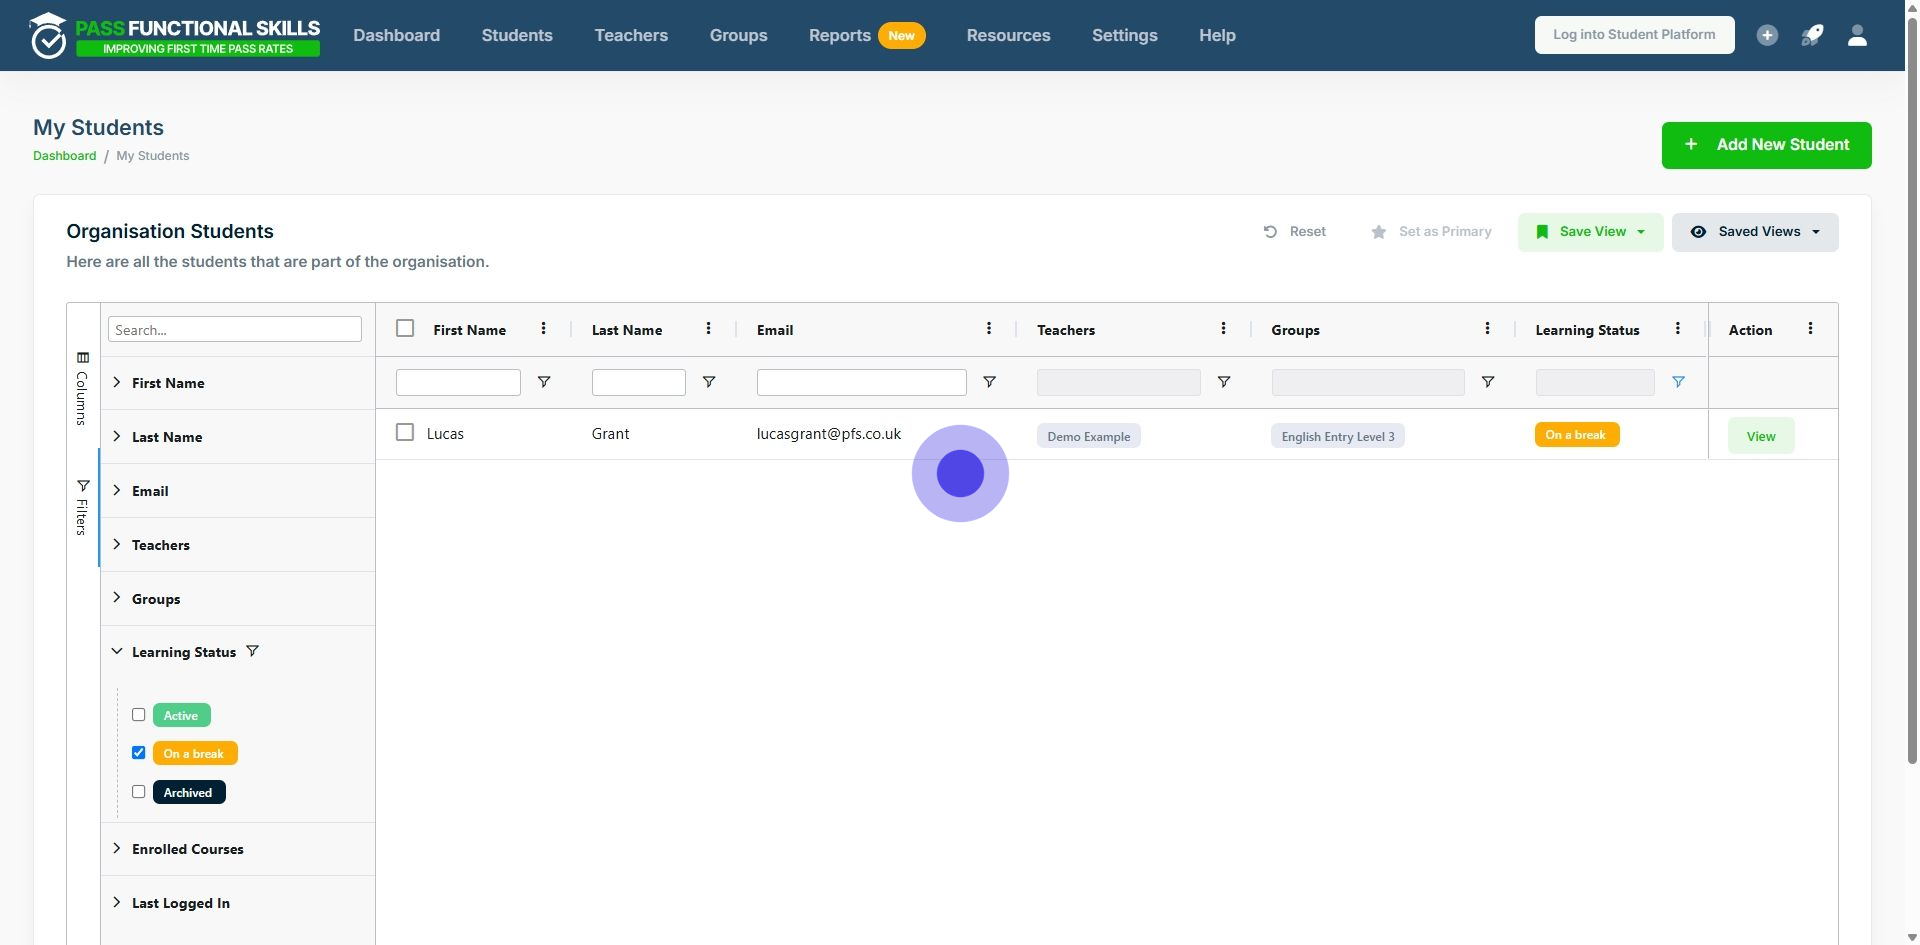Check the Active status filter

139,715
